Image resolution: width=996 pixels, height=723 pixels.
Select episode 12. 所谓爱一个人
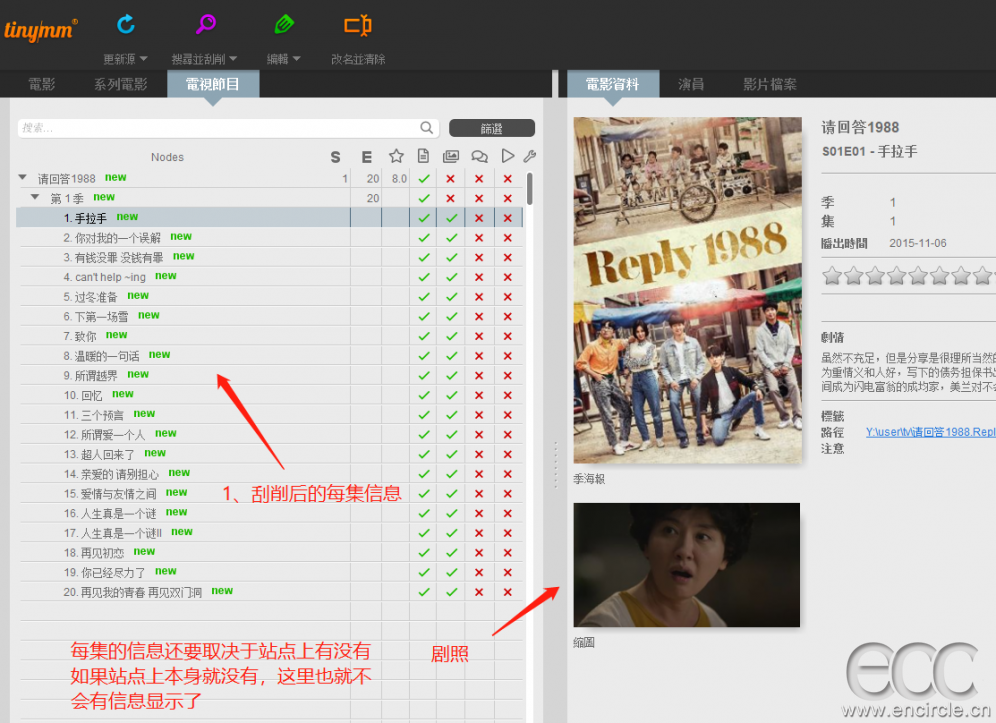[x=104, y=435]
